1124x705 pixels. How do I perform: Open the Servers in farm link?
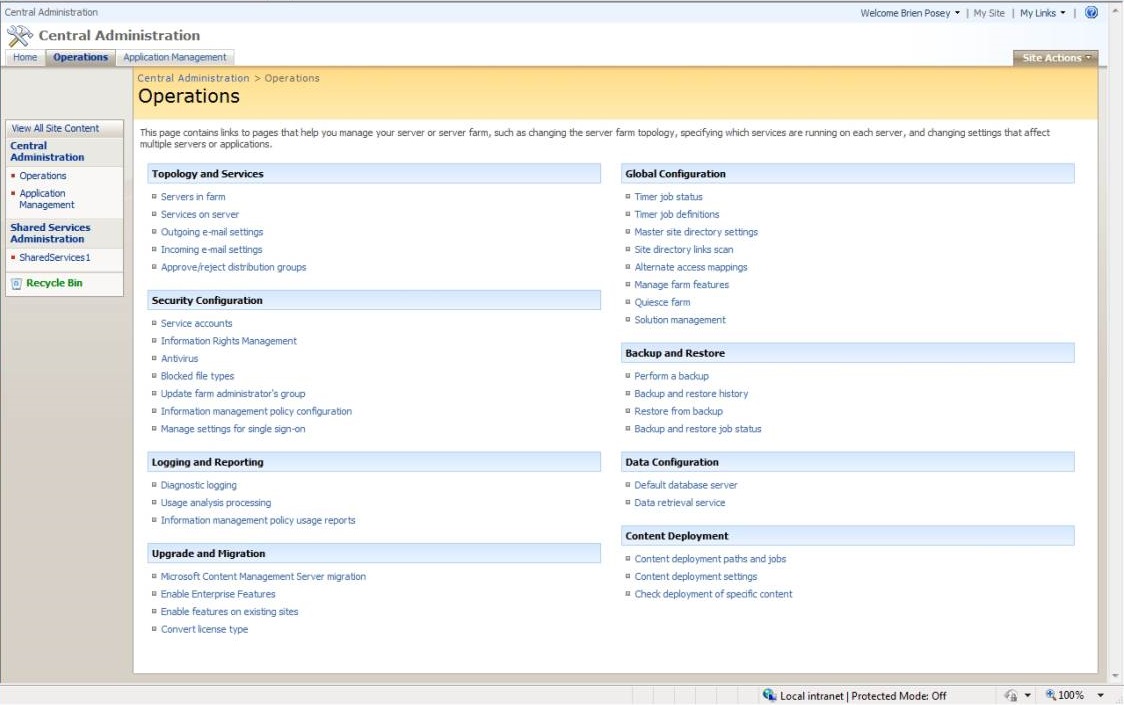[191, 197]
